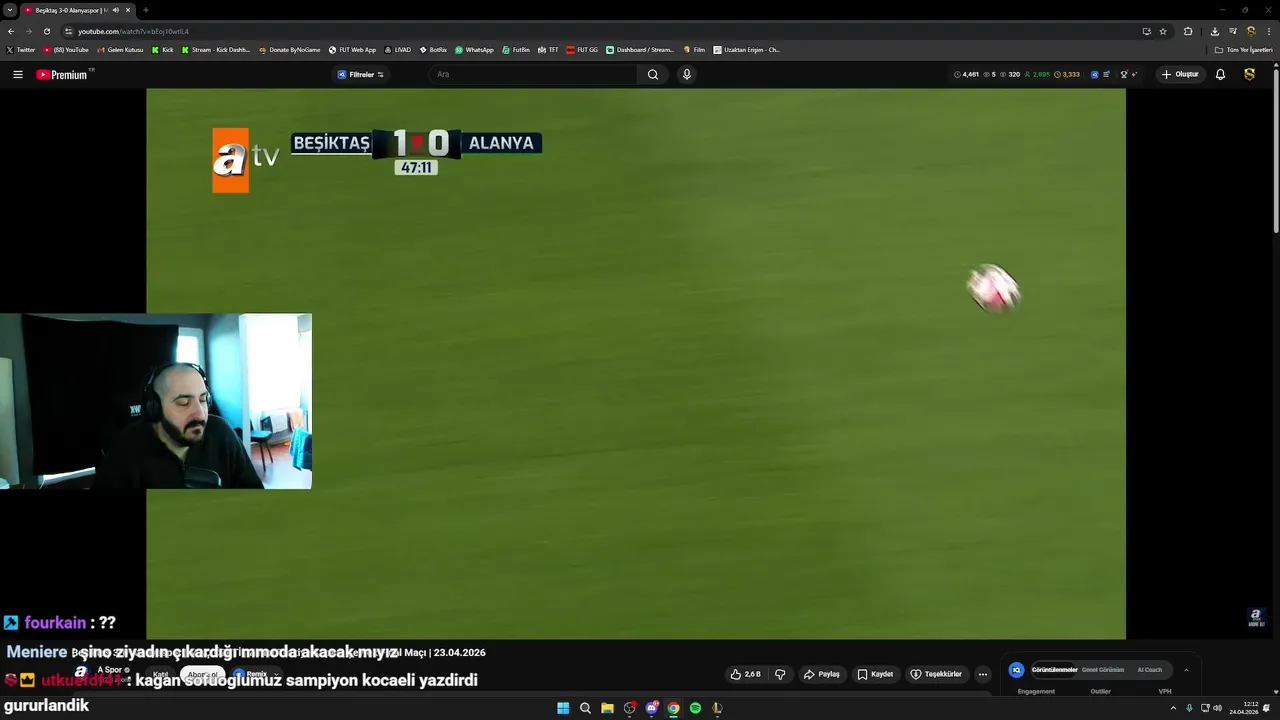1280x720 pixels.
Task: Open the FUT Web App bookmark
Action: point(353,49)
